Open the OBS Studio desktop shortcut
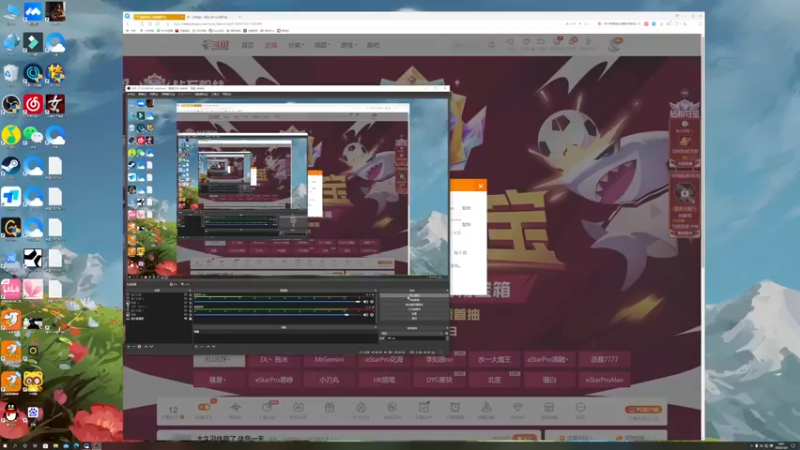This screenshot has height=450, width=800. tap(11, 105)
